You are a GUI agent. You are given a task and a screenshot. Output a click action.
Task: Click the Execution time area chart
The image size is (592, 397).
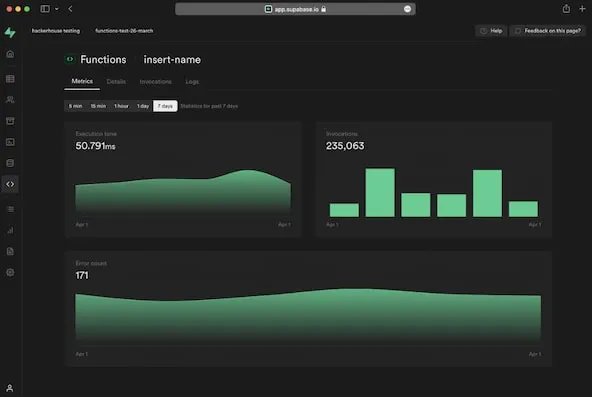click(183, 192)
